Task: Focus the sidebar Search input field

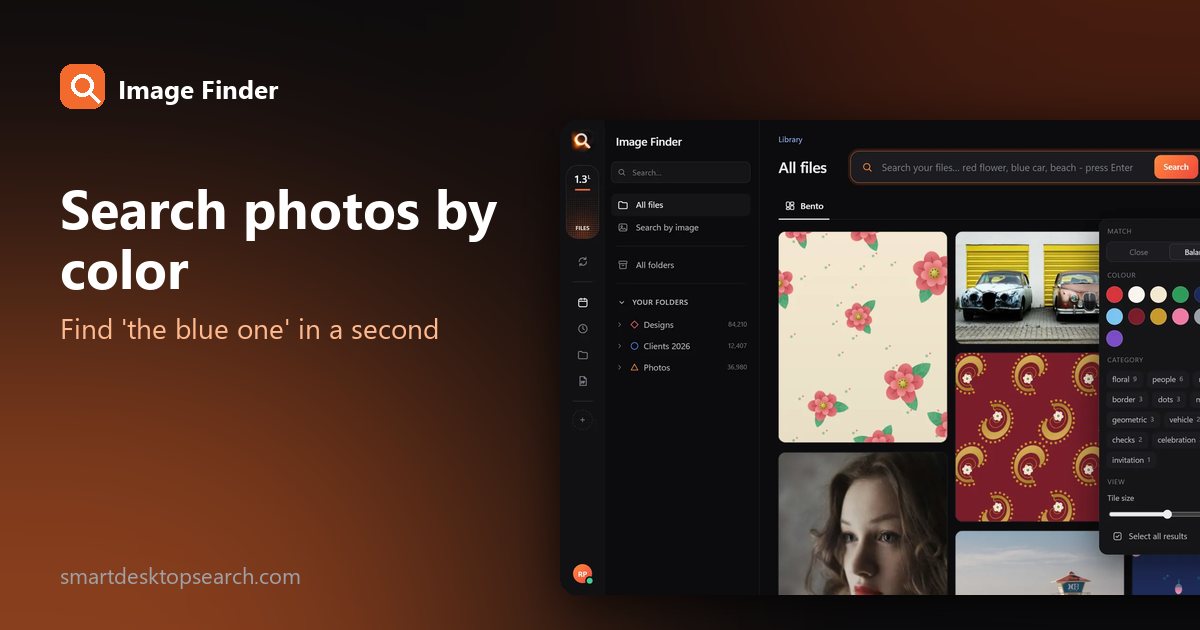Action: (x=680, y=173)
